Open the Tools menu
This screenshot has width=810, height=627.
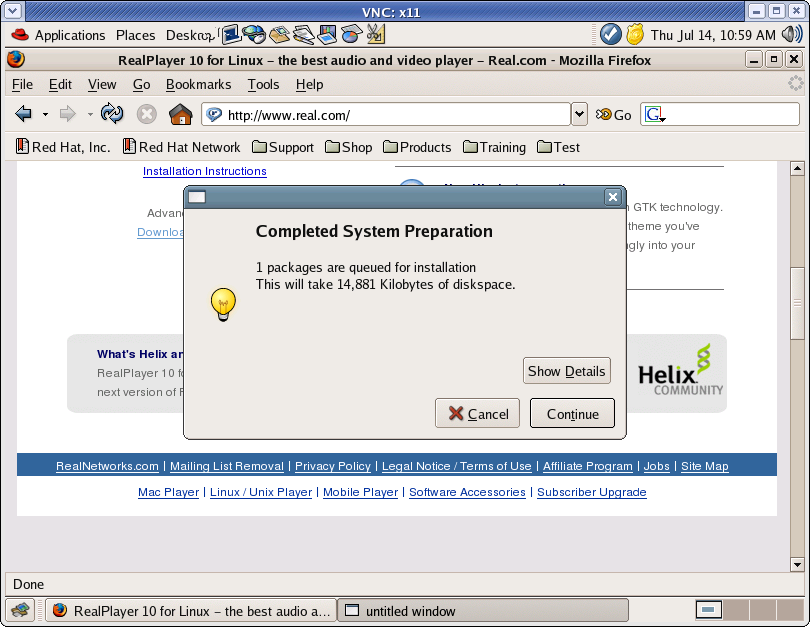point(263,84)
